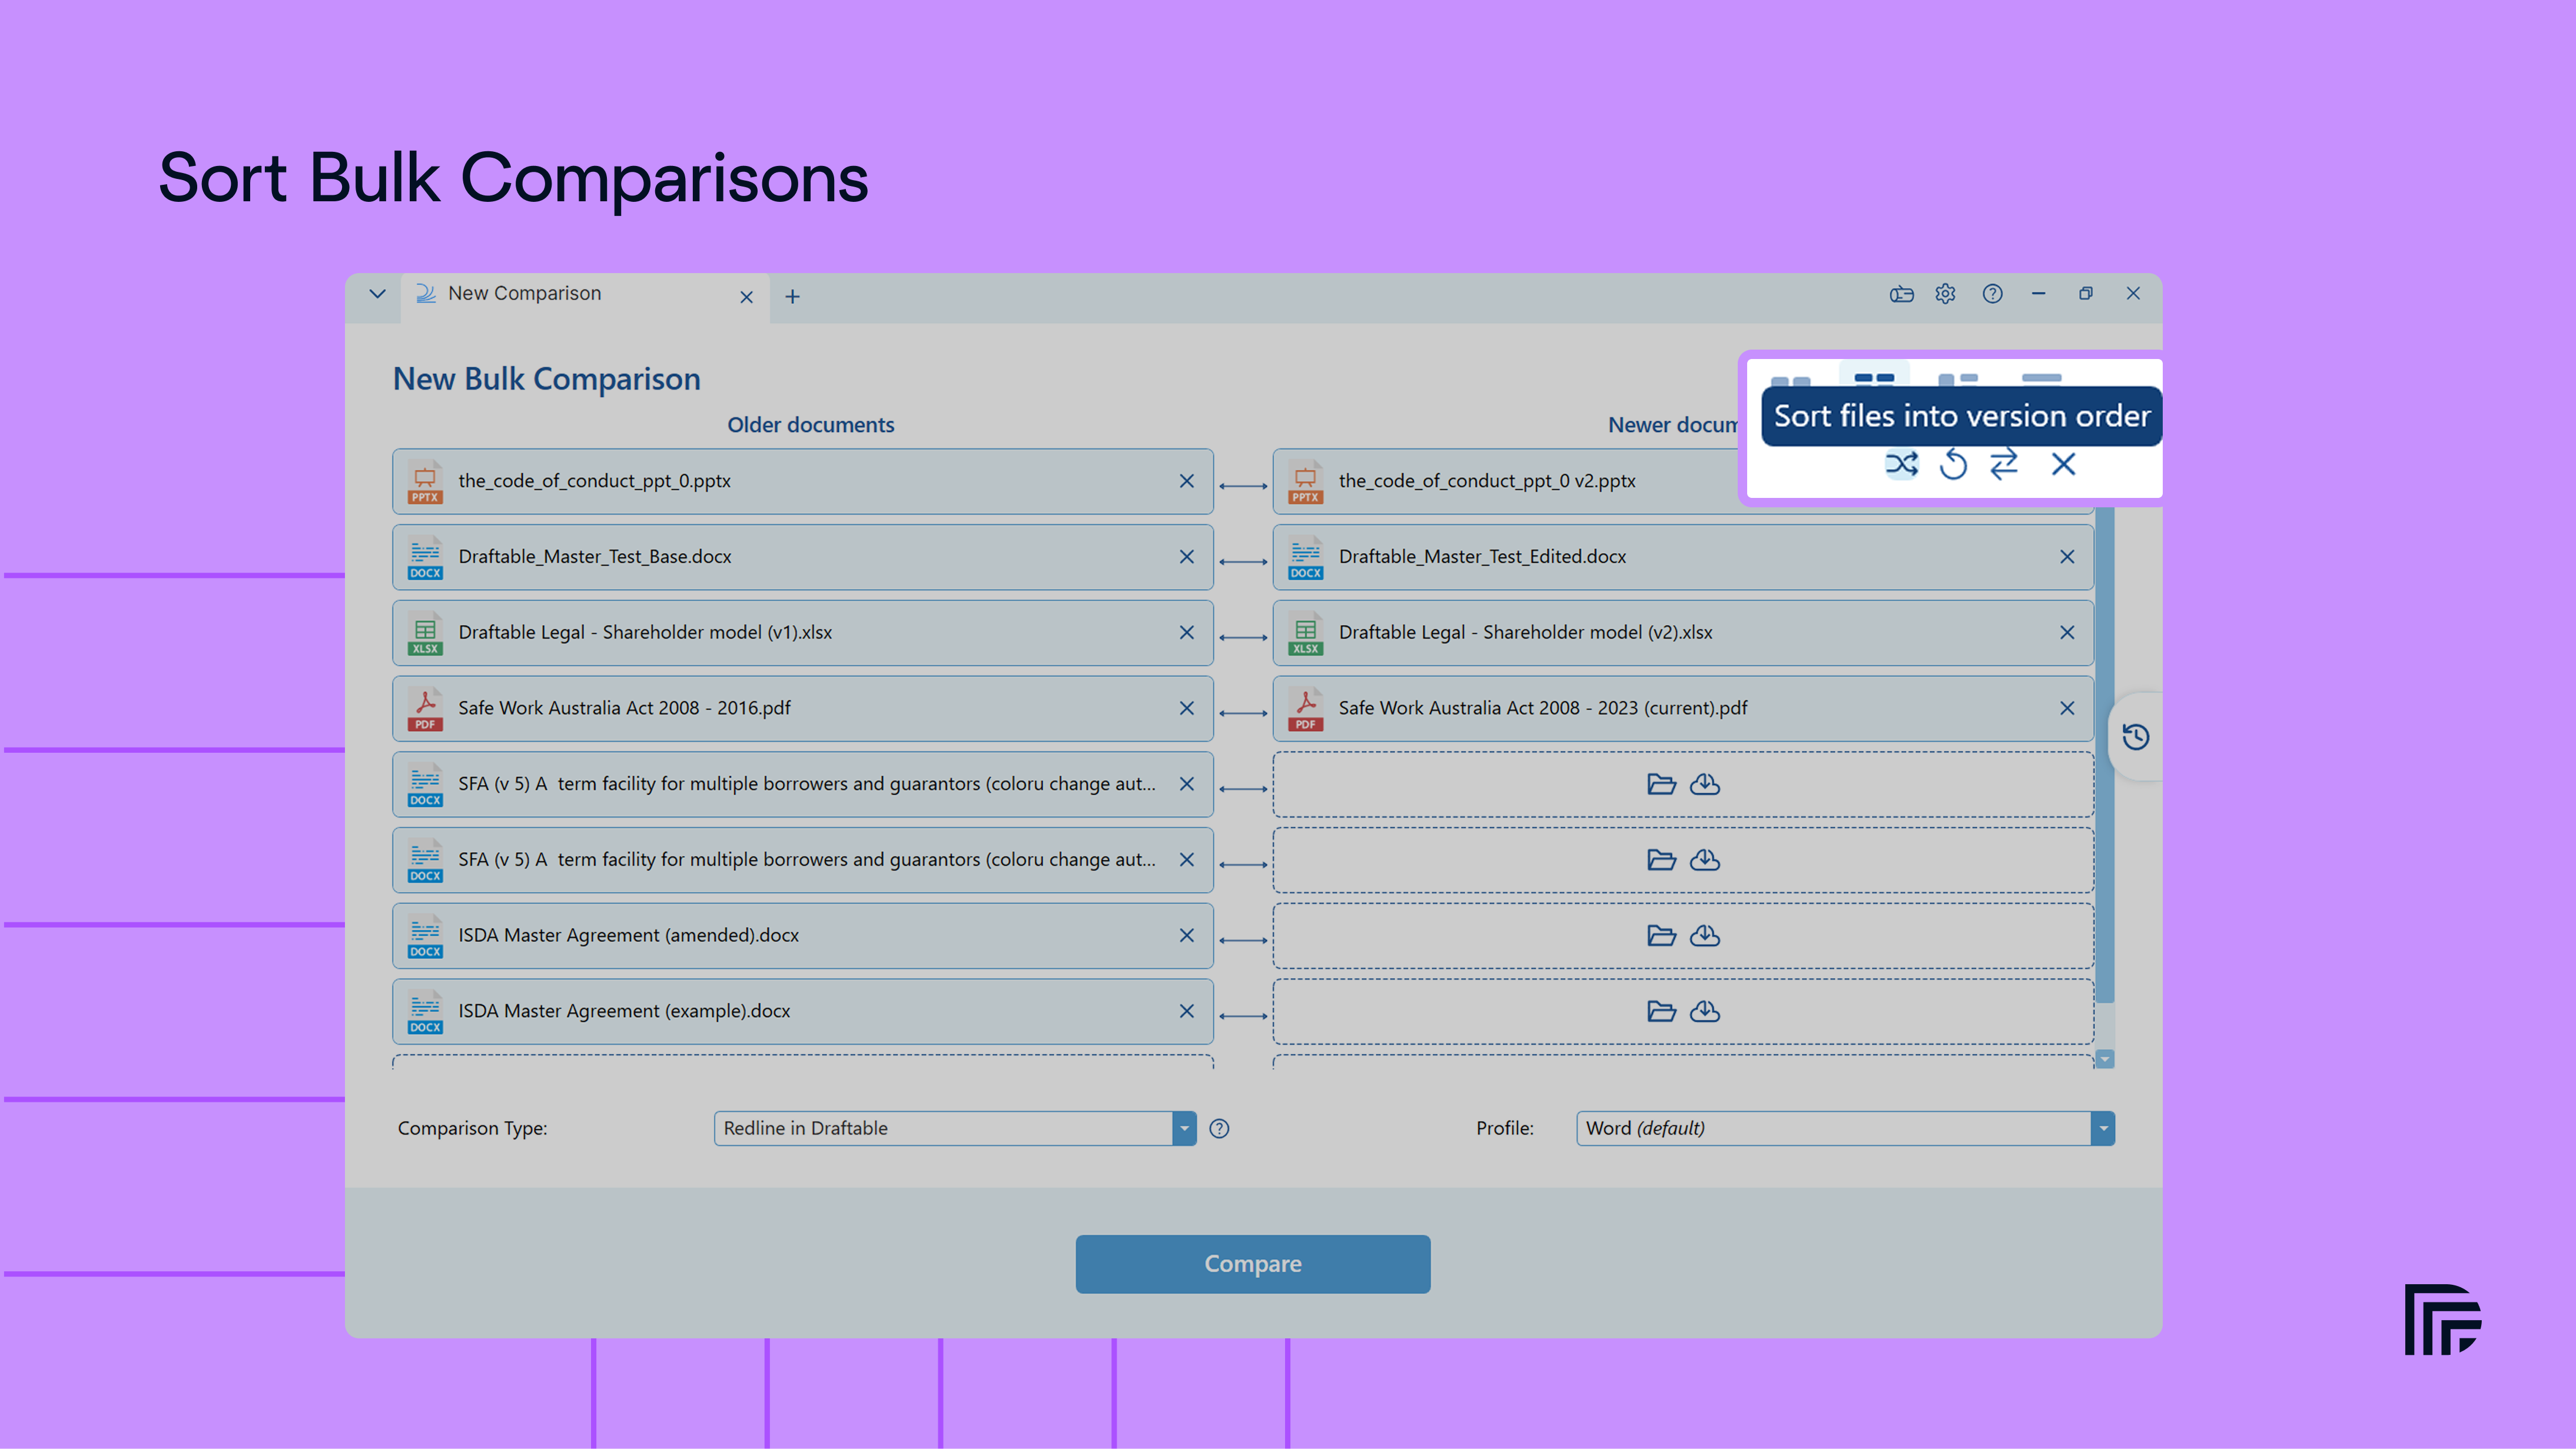The height and width of the screenshot is (1449, 2576).
Task: Click the folder icon in title bar
Action: point(1902,294)
